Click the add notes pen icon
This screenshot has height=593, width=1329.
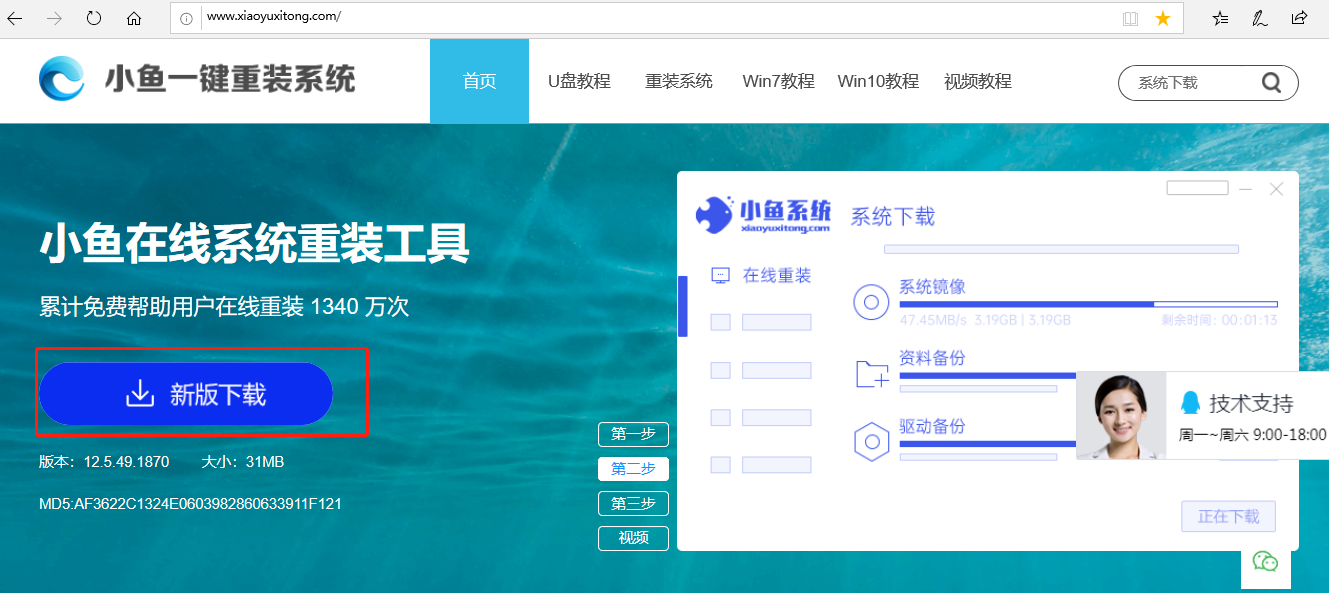(x=1260, y=18)
